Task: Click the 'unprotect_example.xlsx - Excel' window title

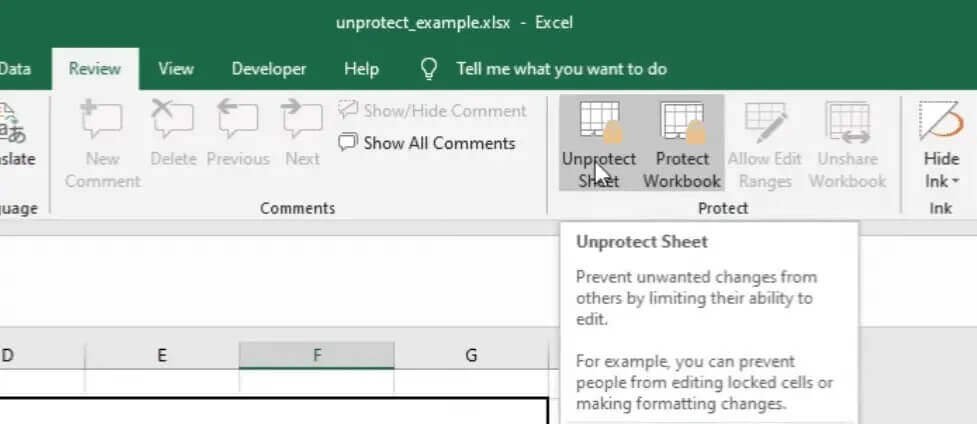Action: coord(454,23)
